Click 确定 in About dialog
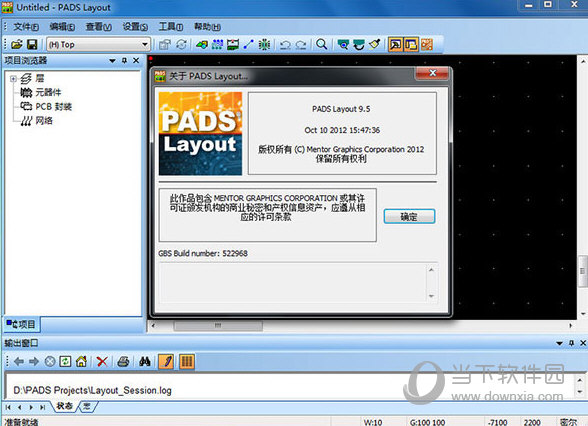 [x=410, y=216]
